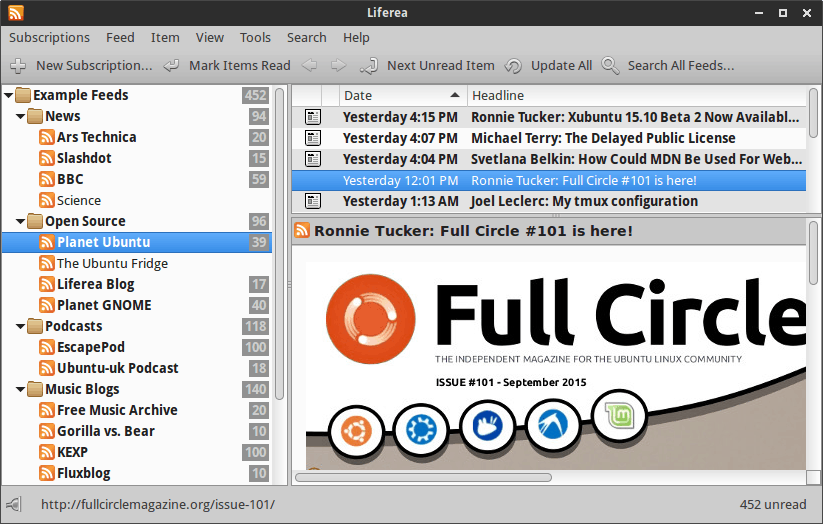Click the 452 unread status text

tap(773, 505)
